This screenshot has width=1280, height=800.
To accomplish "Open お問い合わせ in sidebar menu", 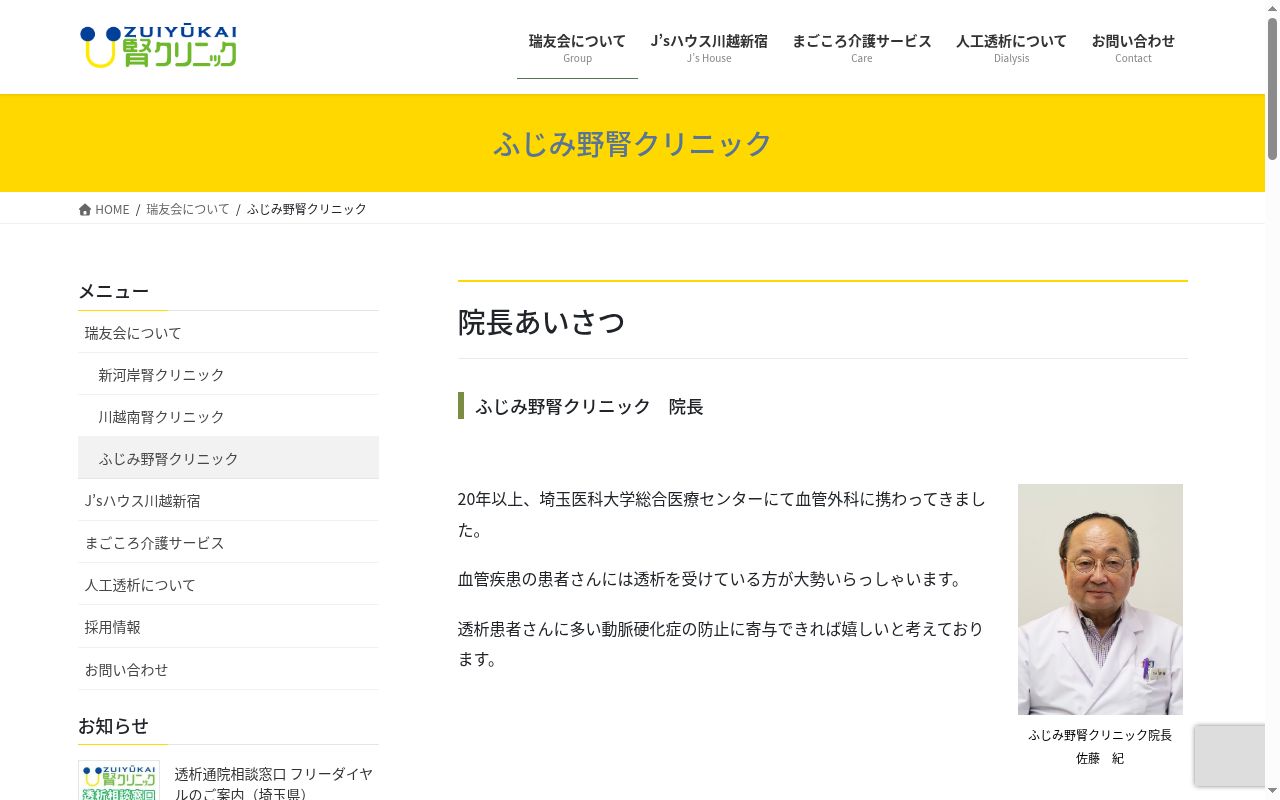I will coord(228,669).
